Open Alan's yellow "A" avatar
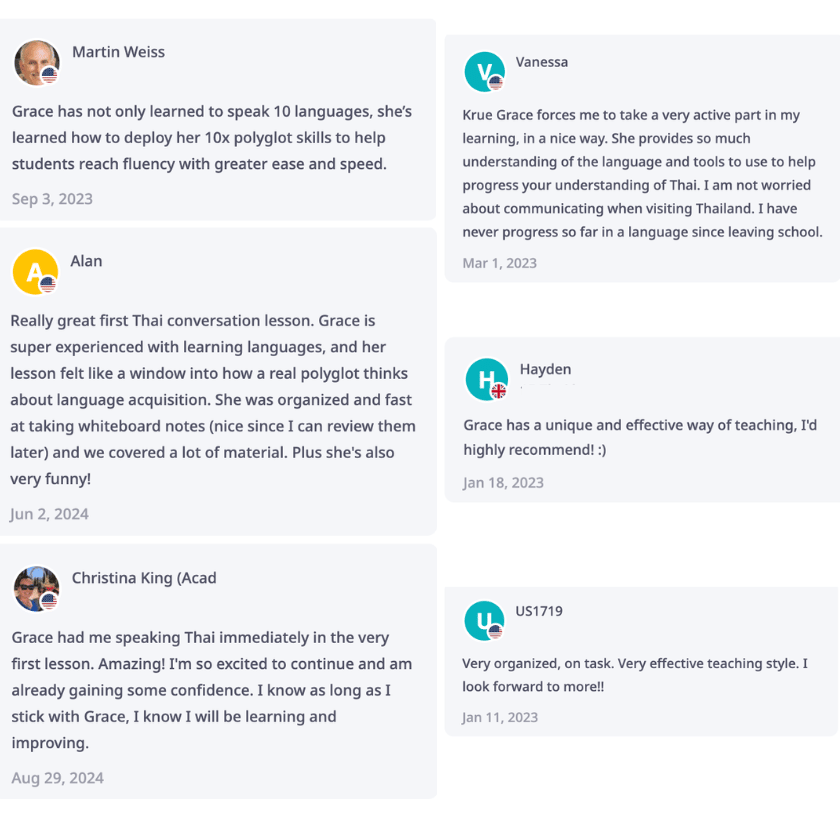This screenshot has height=840, width=840. pyautogui.click(x=34, y=271)
